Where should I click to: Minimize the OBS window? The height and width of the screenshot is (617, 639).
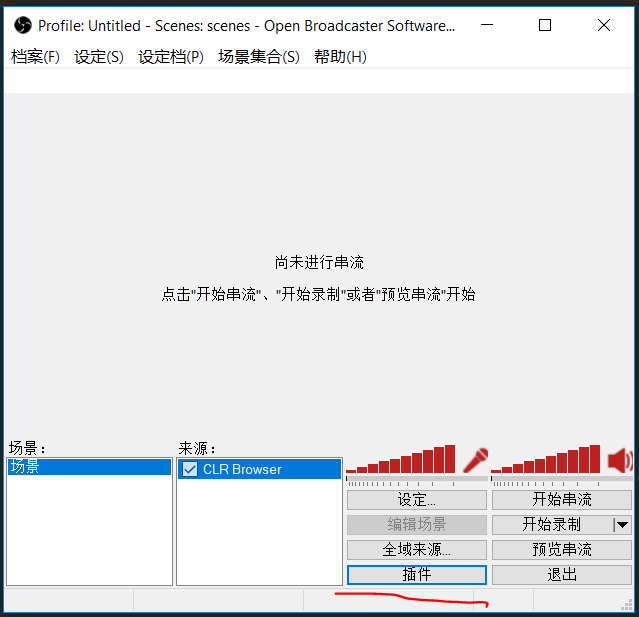487,25
